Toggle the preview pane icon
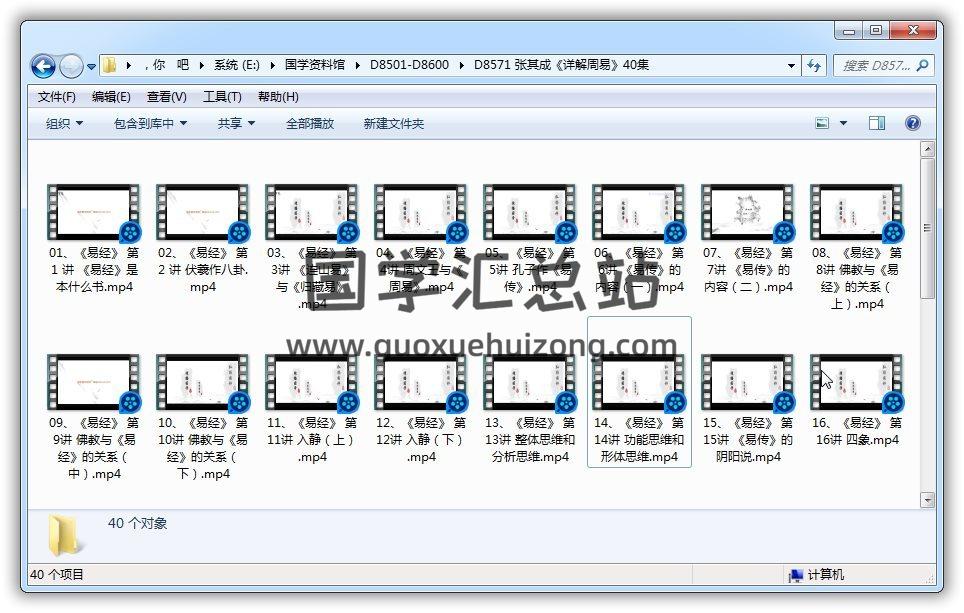 click(877, 123)
